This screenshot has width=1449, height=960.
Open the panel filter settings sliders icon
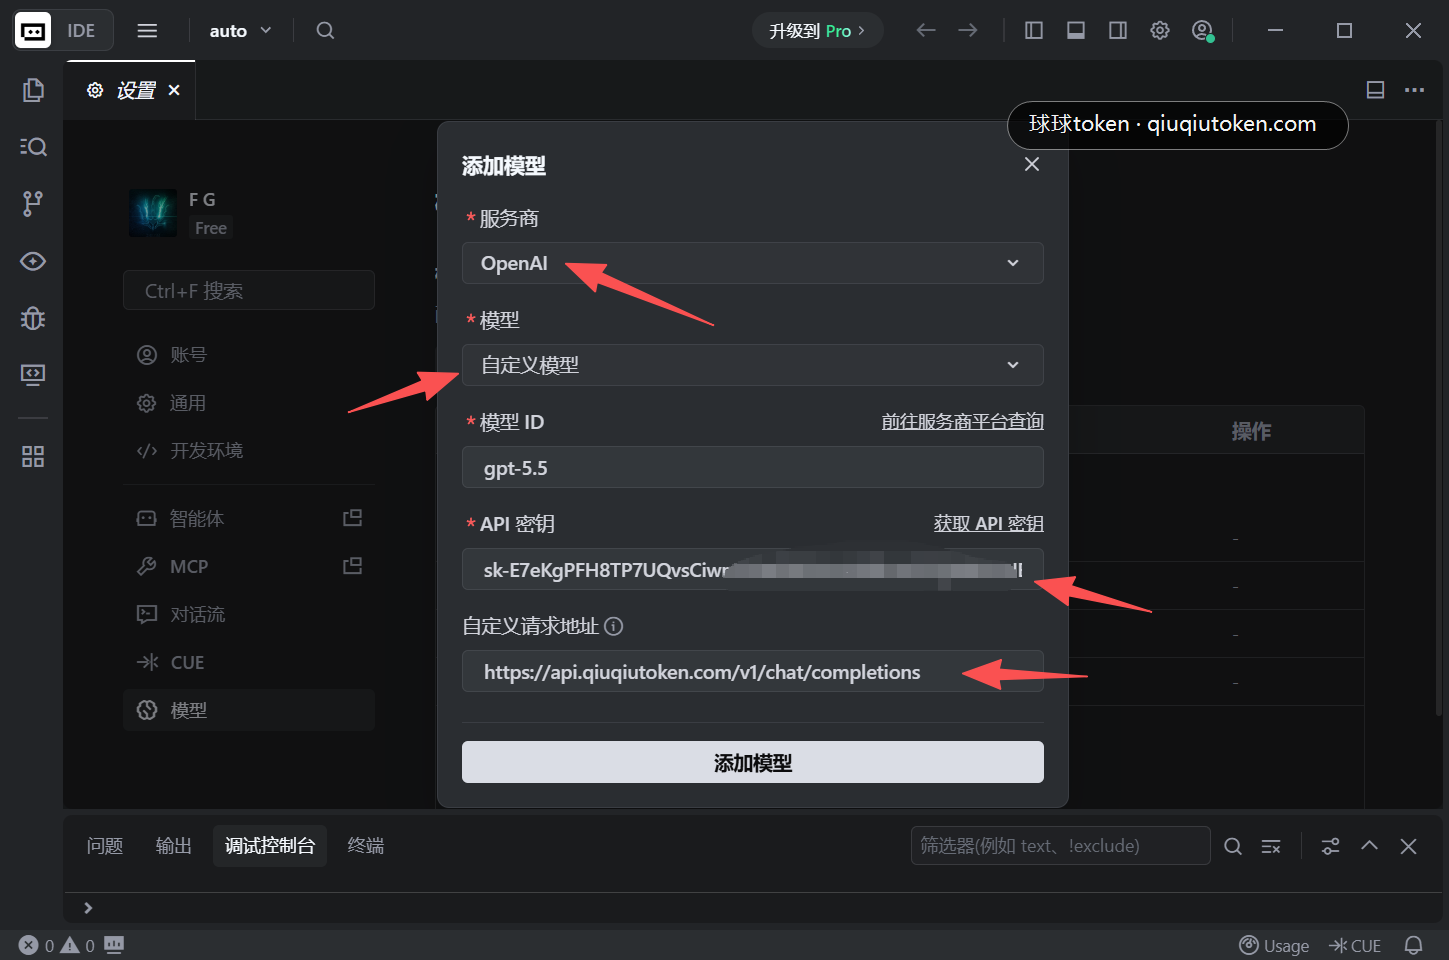(x=1331, y=846)
